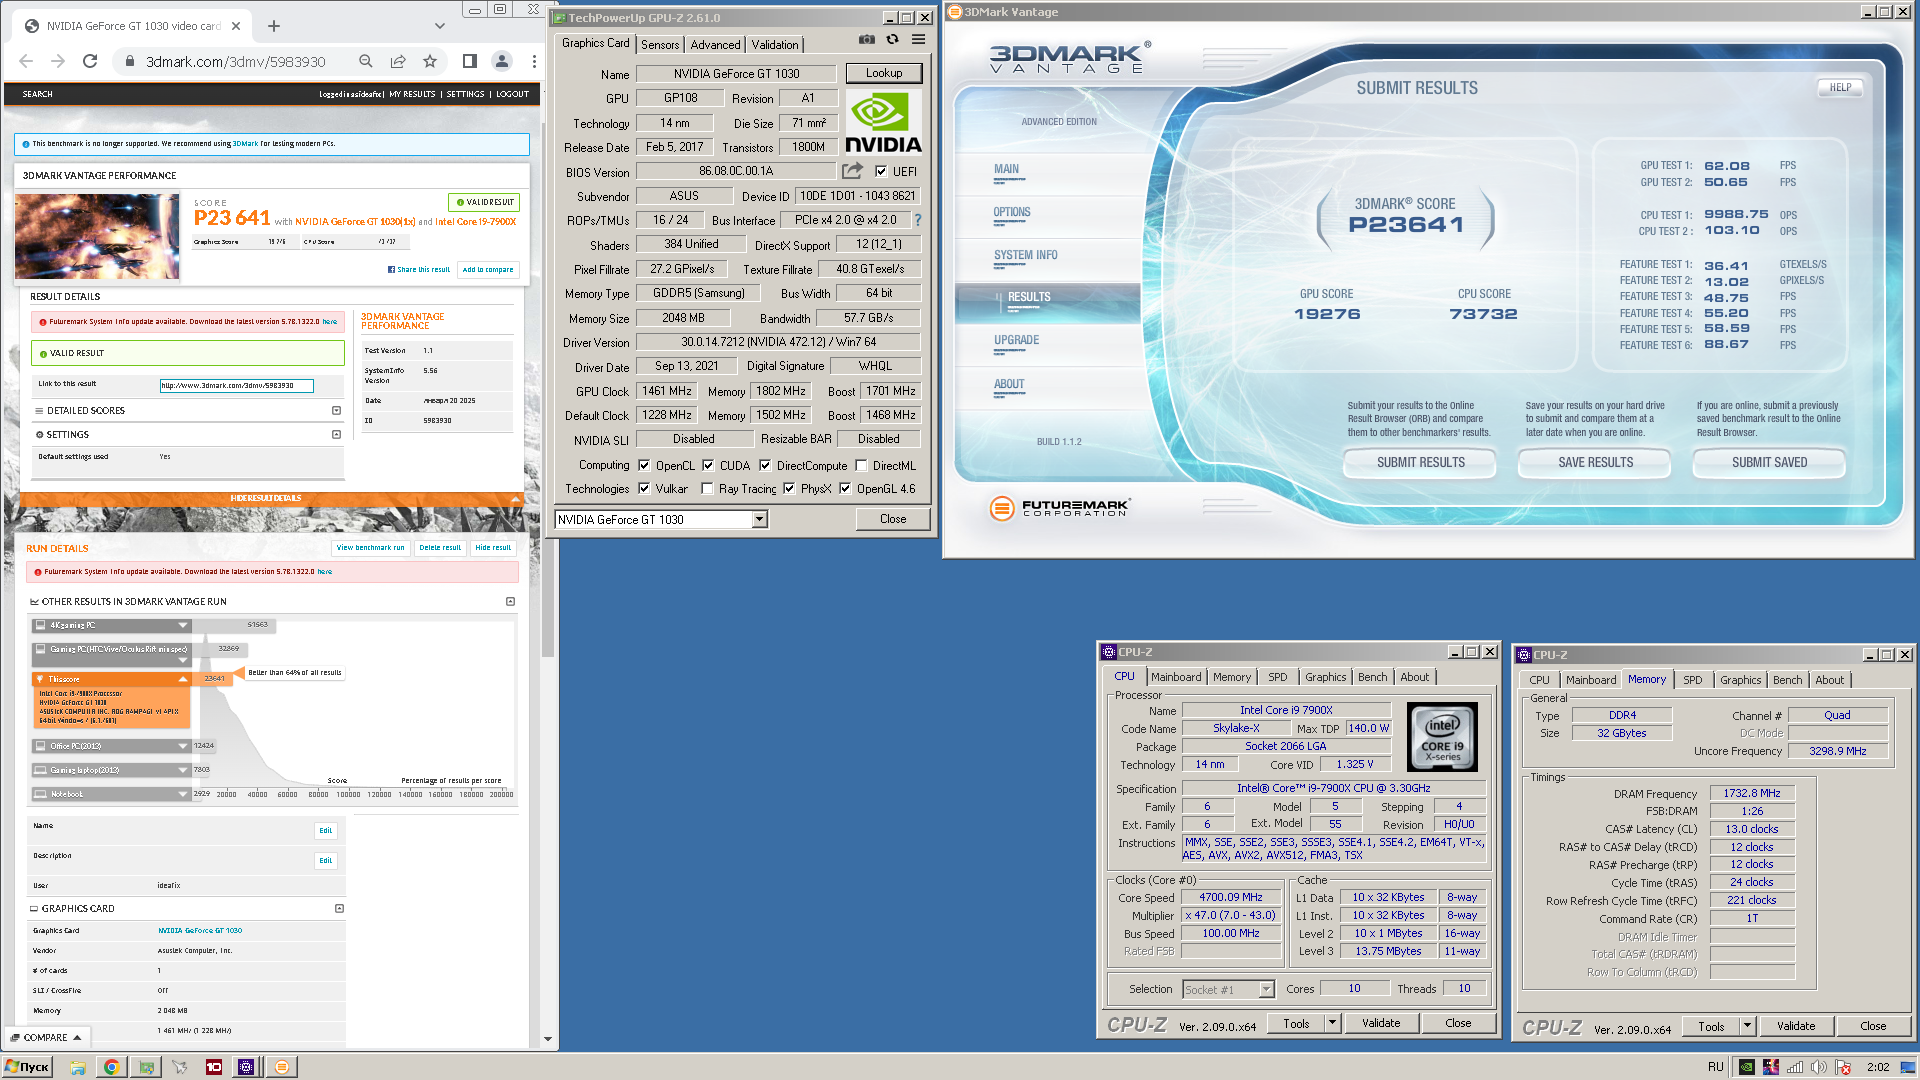
Task: Click the 3DMark Vantage result thumbnail image
Action: (x=97, y=236)
